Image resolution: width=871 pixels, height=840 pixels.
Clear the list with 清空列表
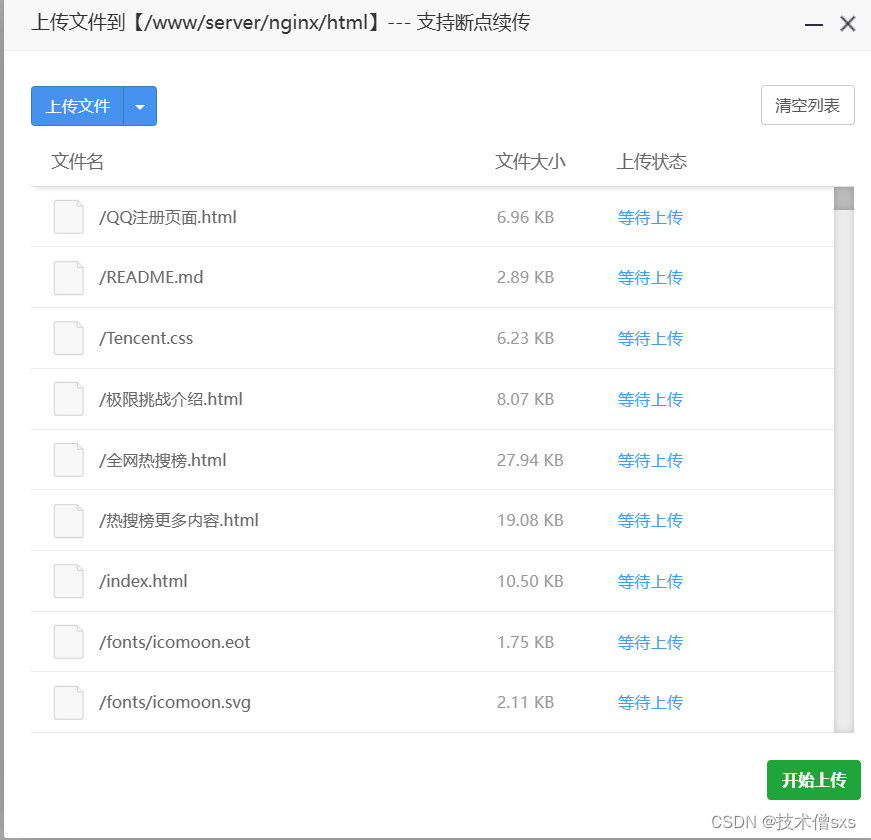807,105
